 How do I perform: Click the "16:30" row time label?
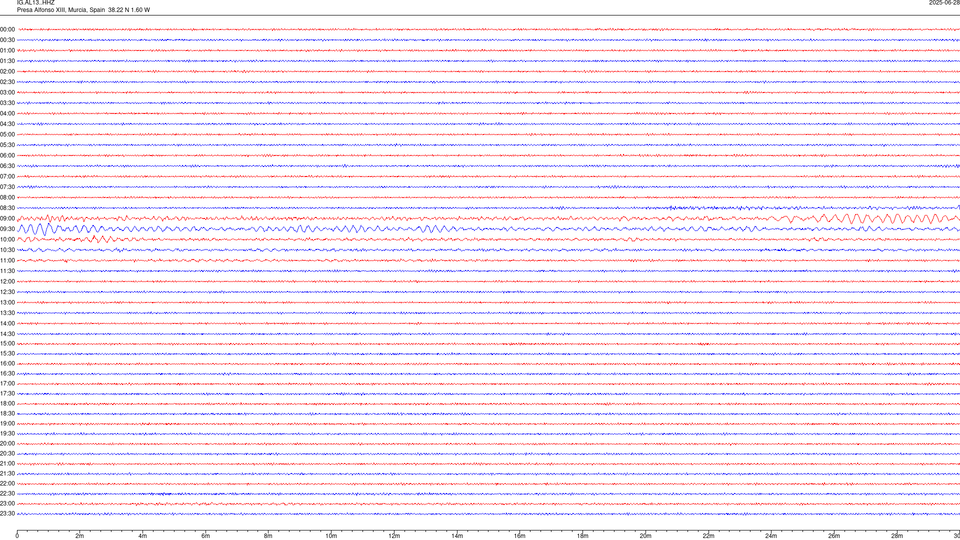click(x=7, y=373)
